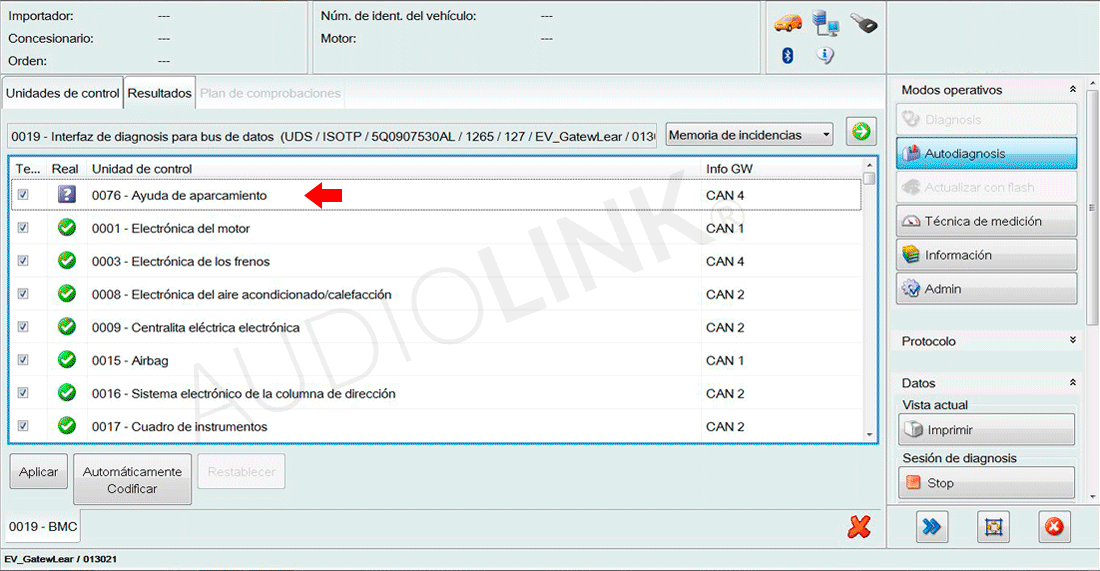Click the car key ignition icon
The image size is (1100, 571).
(863, 23)
